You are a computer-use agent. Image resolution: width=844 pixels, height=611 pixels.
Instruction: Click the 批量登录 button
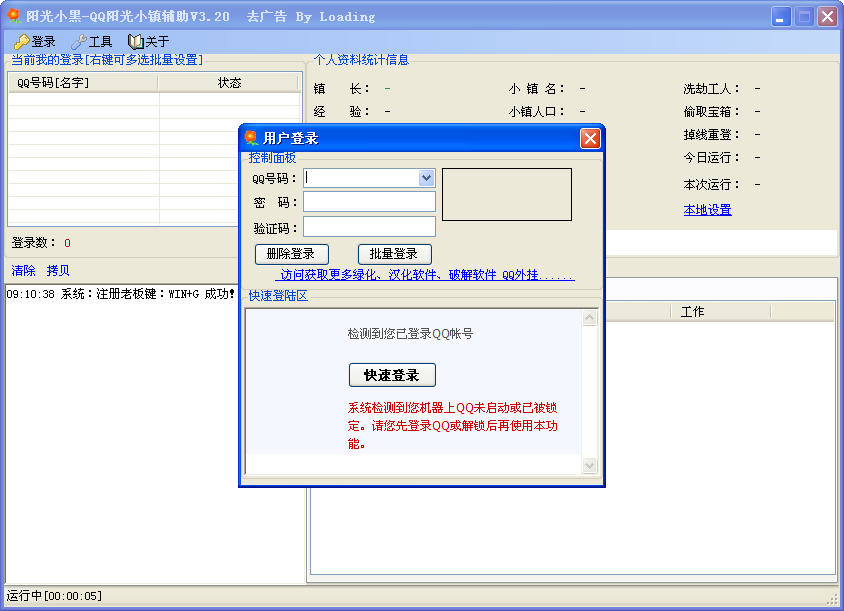pyautogui.click(x=395, y=254)
